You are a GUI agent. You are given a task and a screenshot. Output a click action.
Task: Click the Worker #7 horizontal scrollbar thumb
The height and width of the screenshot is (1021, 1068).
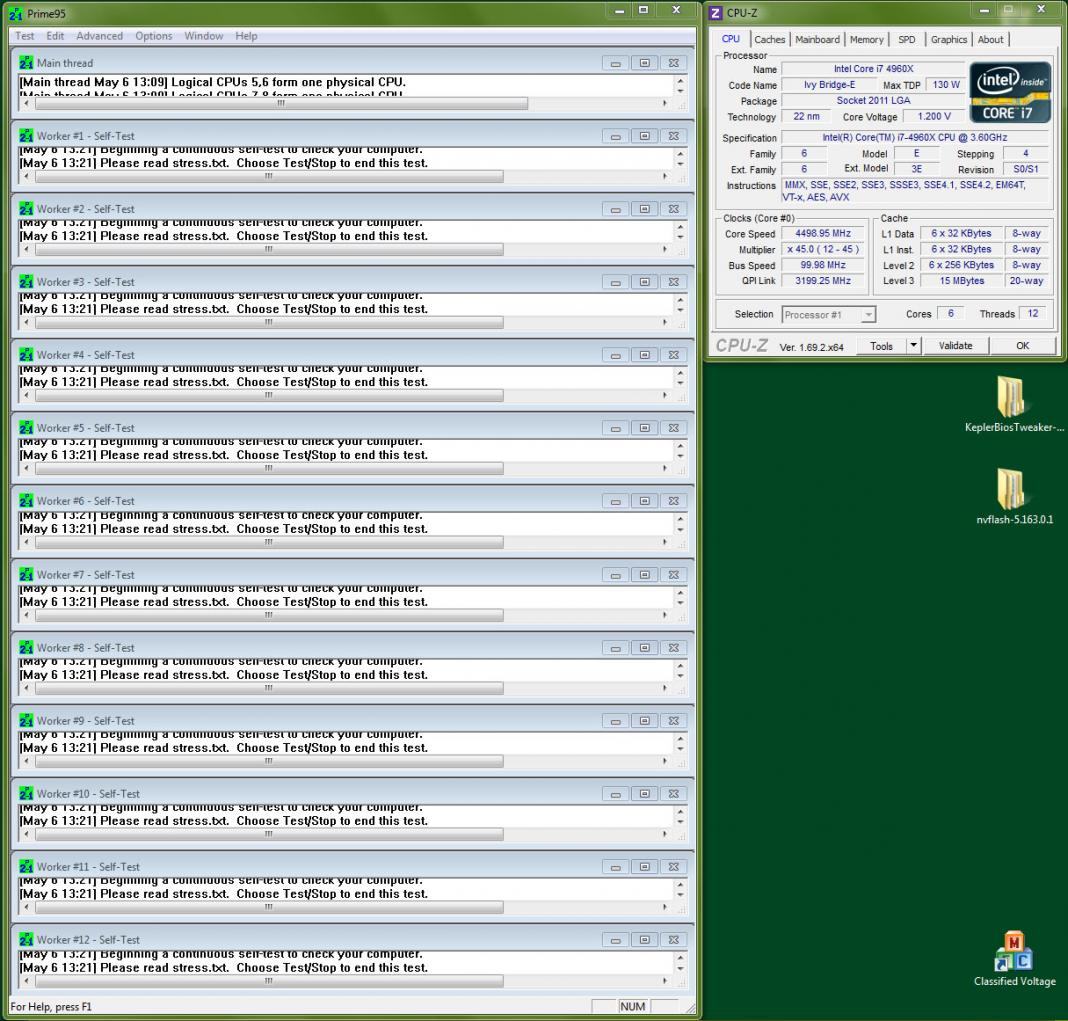tap(269, 615)
